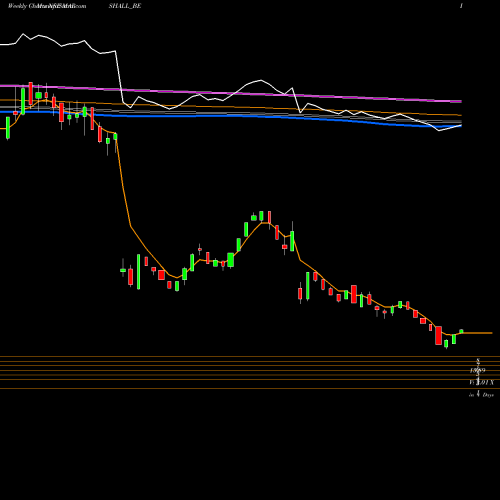500x500 pixels.
Task: Click the 'Days' label at the chart's right edge
Action: click(x=488, y=395)
